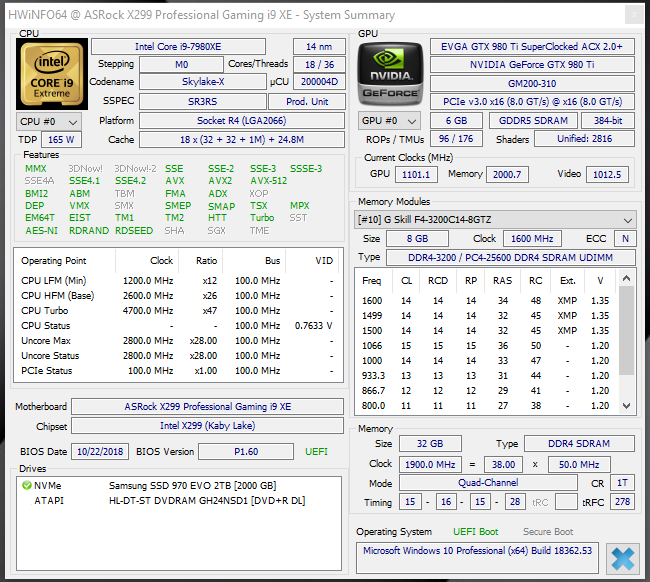
Task: Click the GM200-310 GPU chip field
Action: point(532,83)
